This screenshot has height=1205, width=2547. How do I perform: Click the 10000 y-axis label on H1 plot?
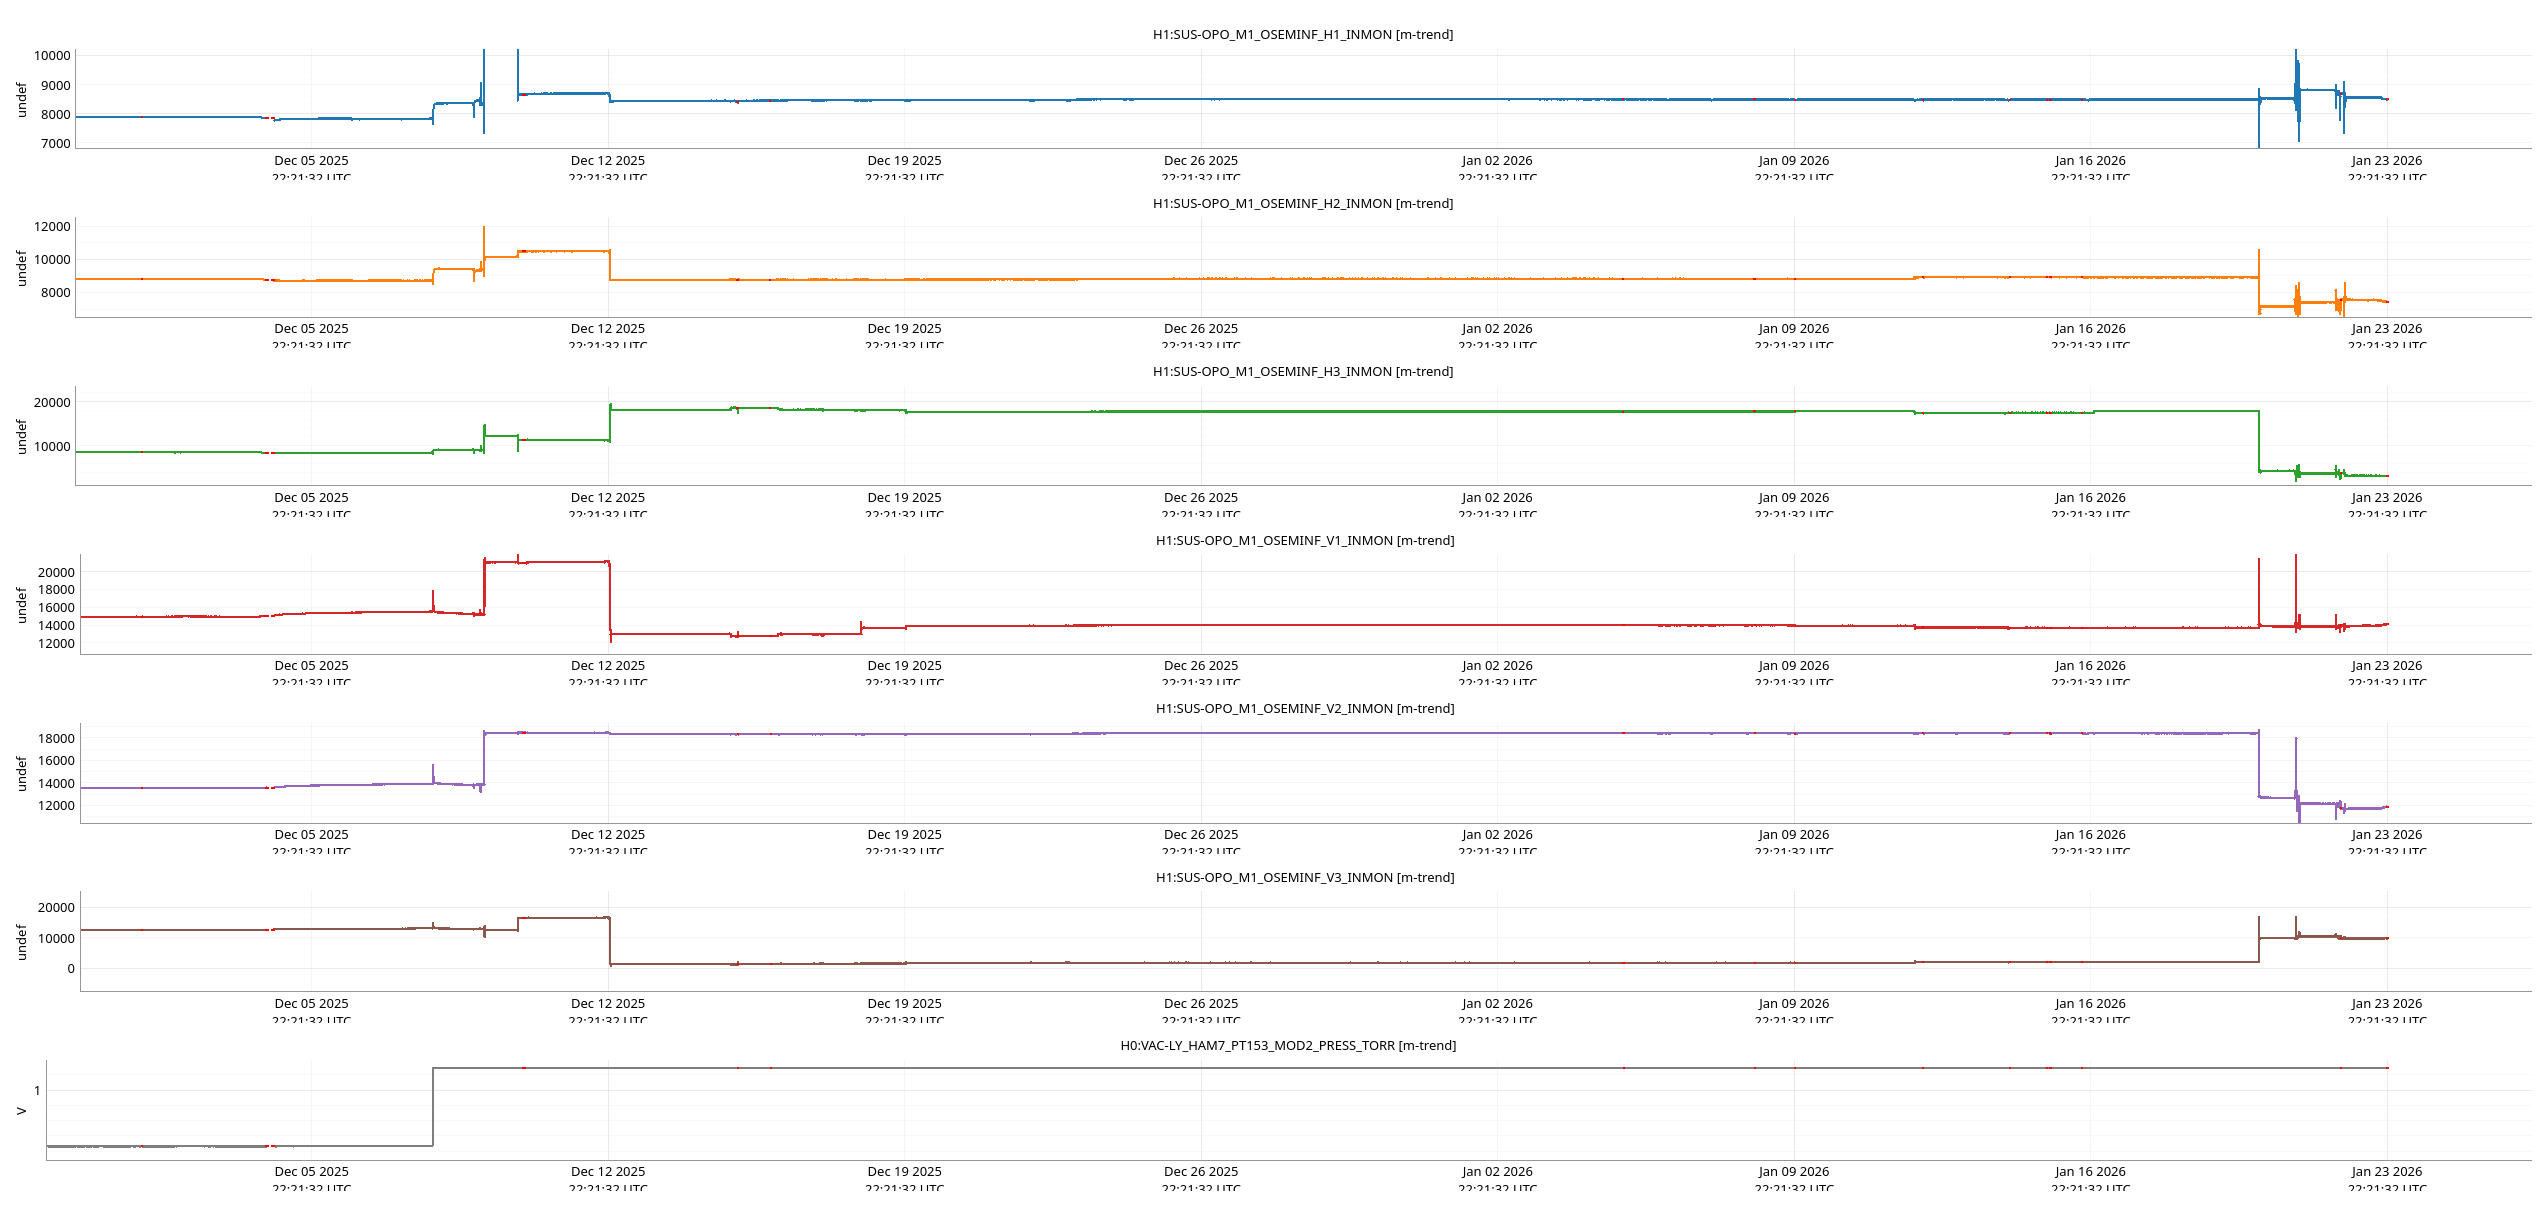click(x=52, y=56)
